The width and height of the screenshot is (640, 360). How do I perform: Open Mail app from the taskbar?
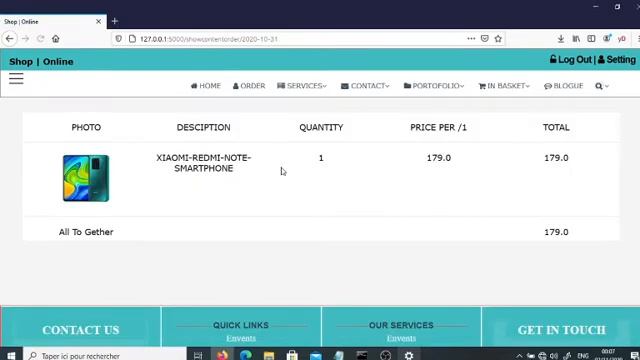tap(316, 355)
